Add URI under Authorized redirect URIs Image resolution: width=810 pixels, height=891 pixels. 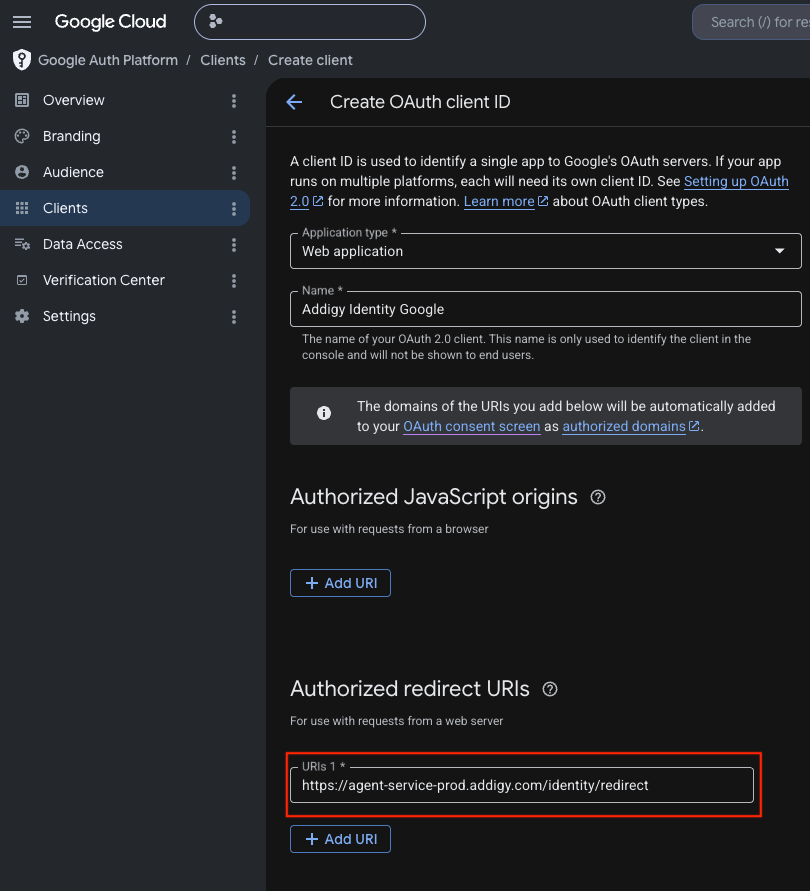tap(340, 839)
